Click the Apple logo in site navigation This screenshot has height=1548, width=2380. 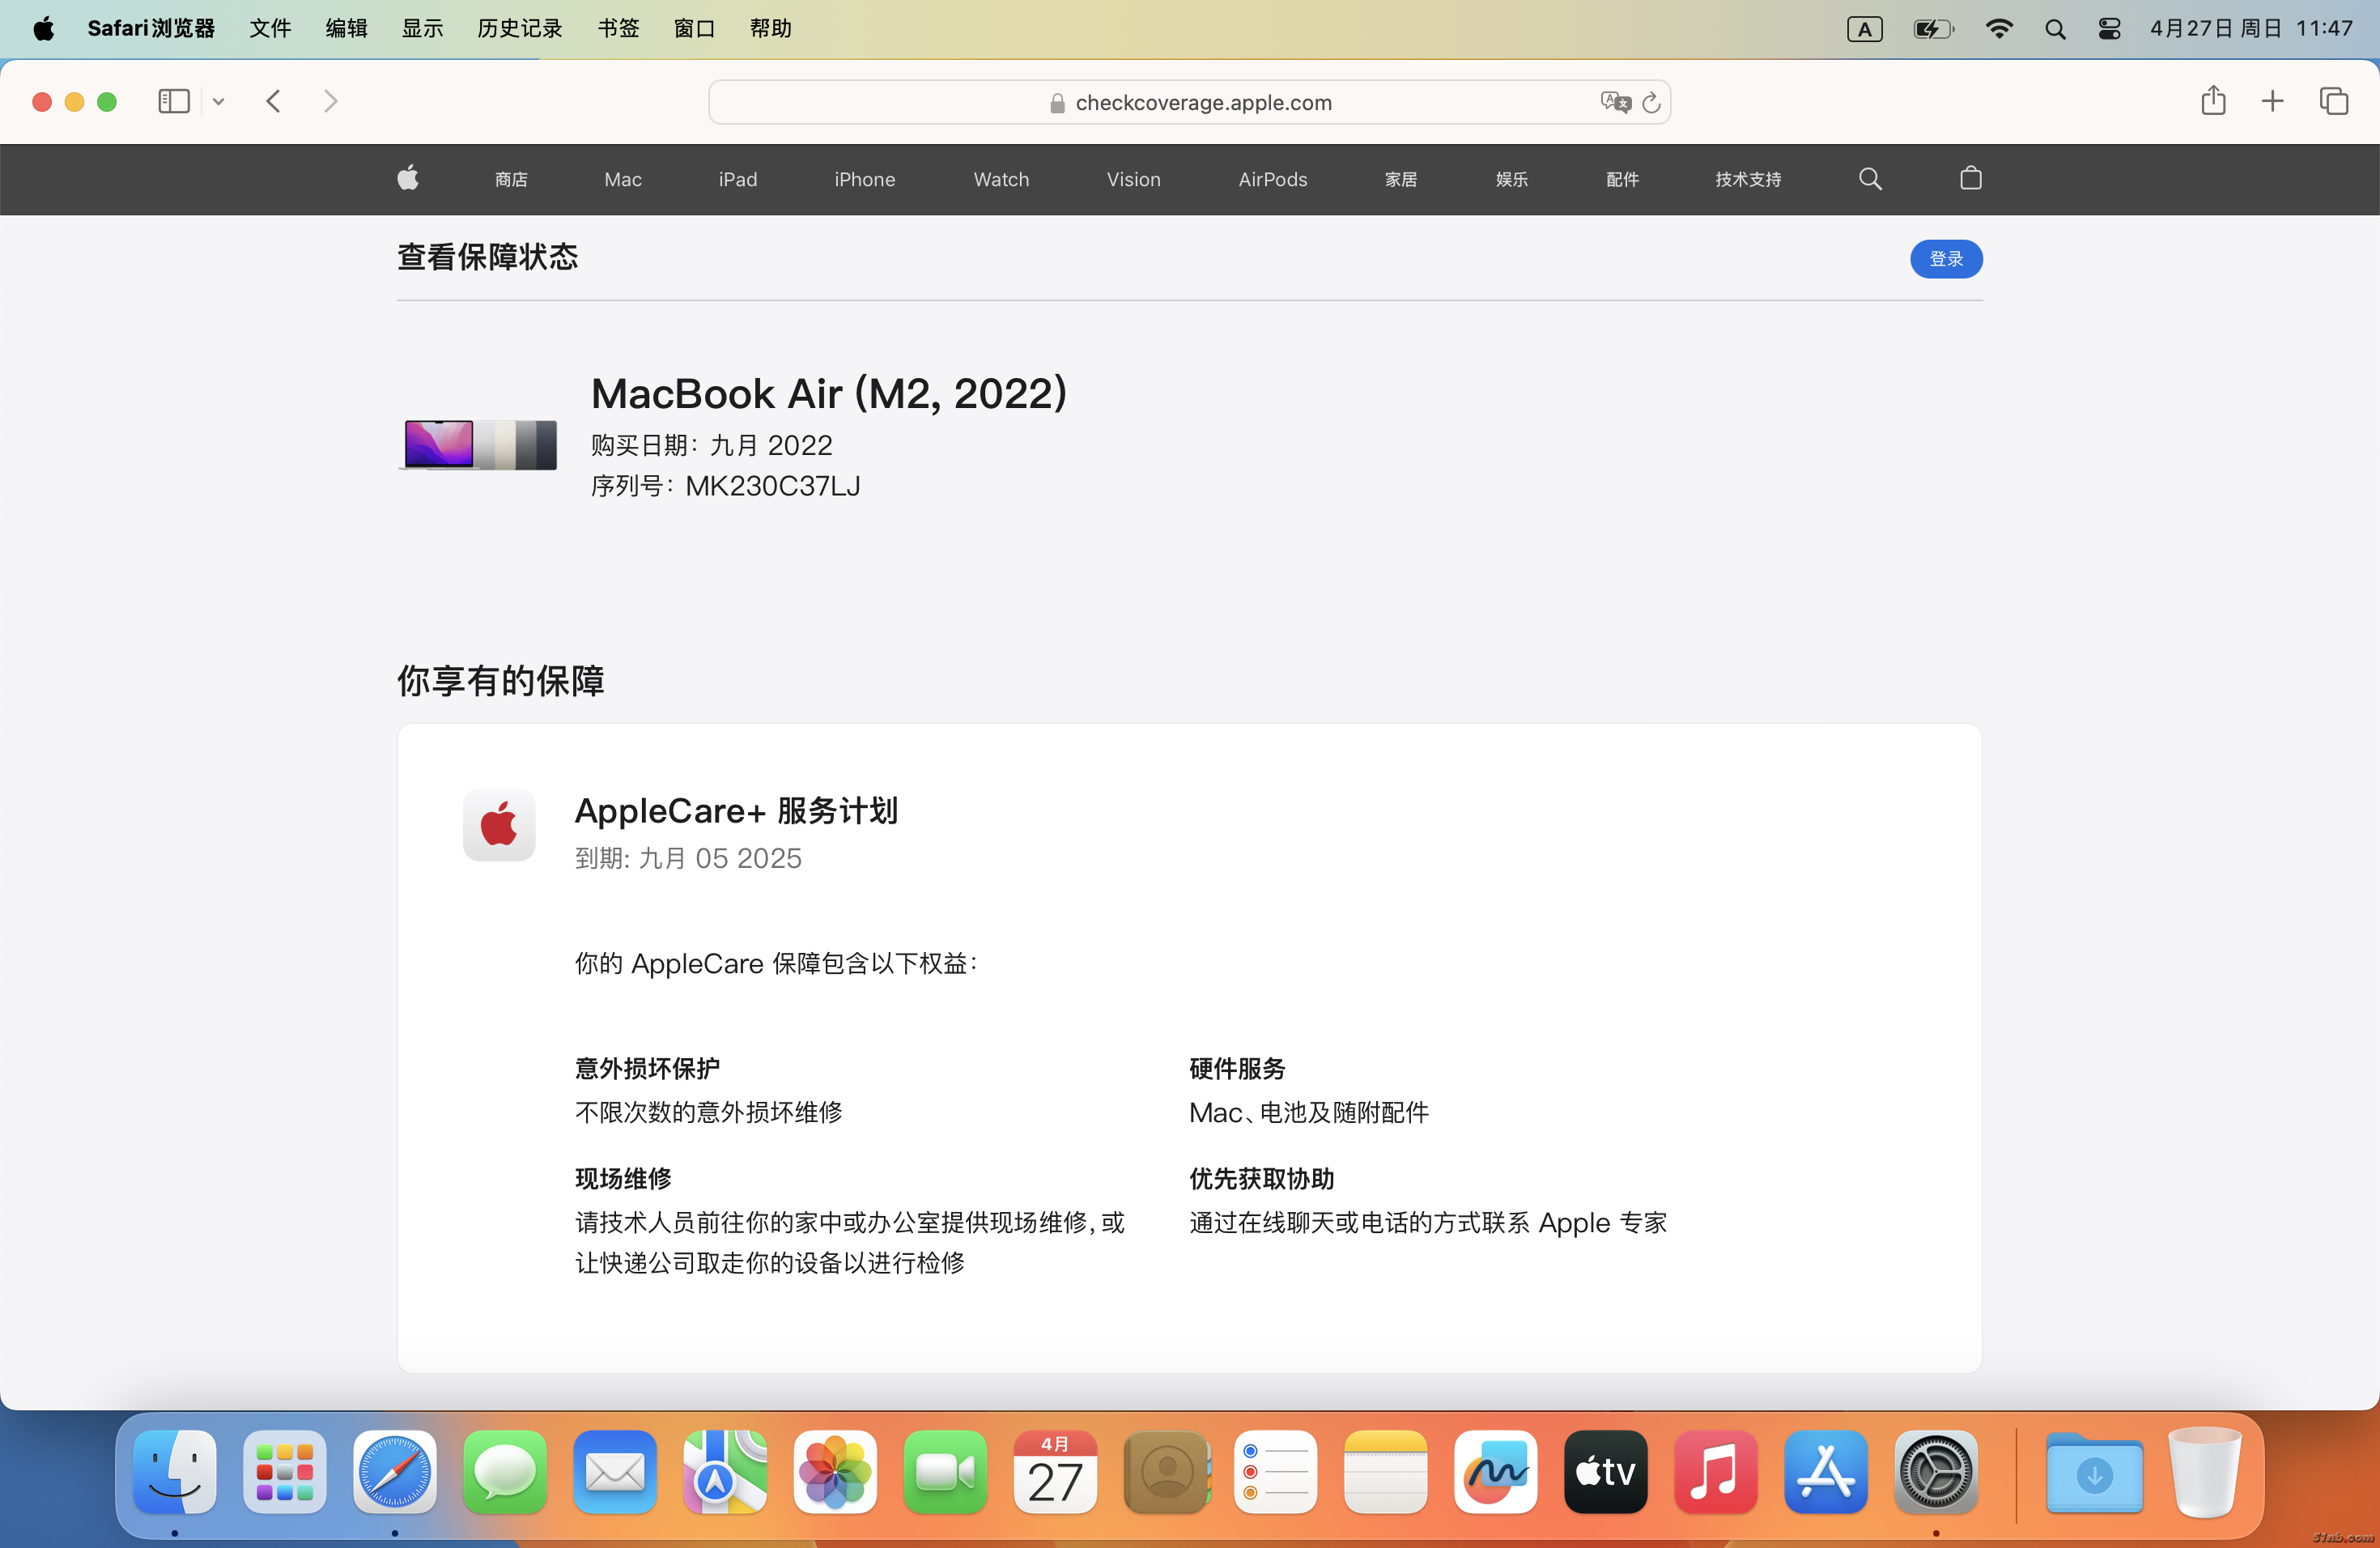pyautogui.click(x=408, y=179)
